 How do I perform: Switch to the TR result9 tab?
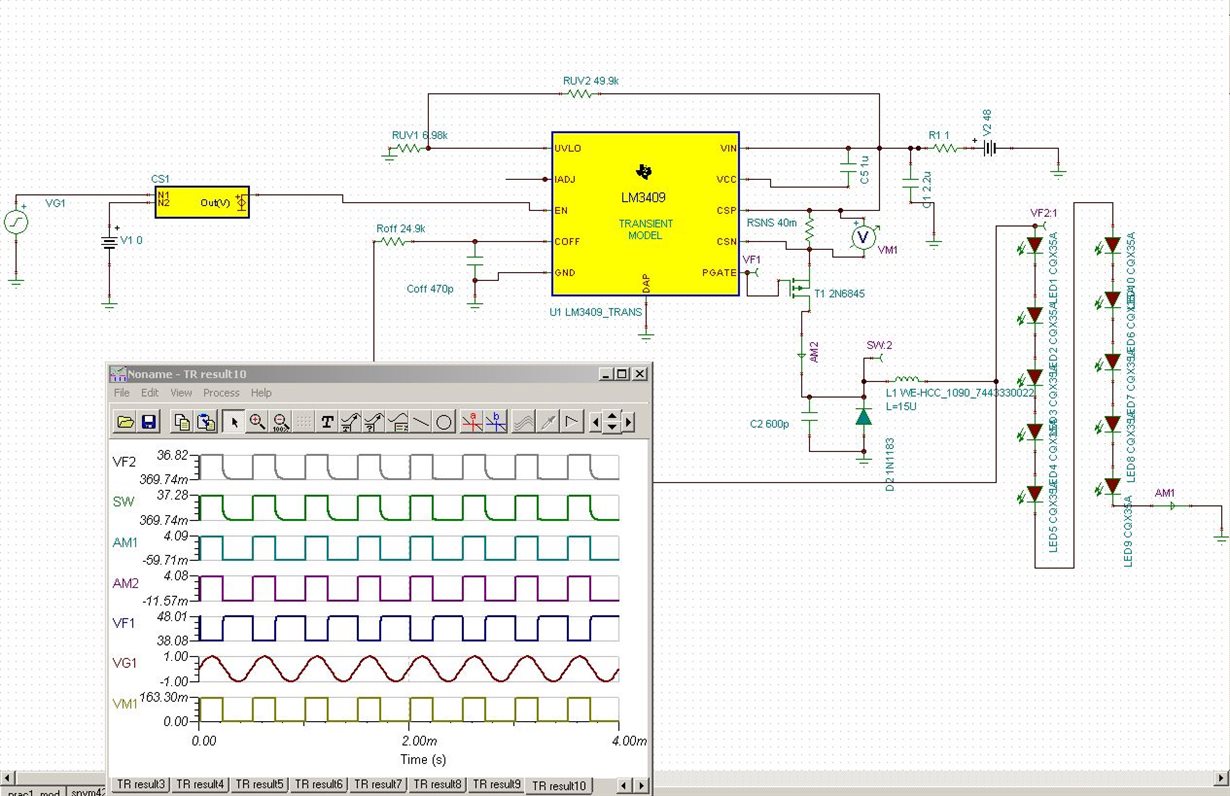496,785
